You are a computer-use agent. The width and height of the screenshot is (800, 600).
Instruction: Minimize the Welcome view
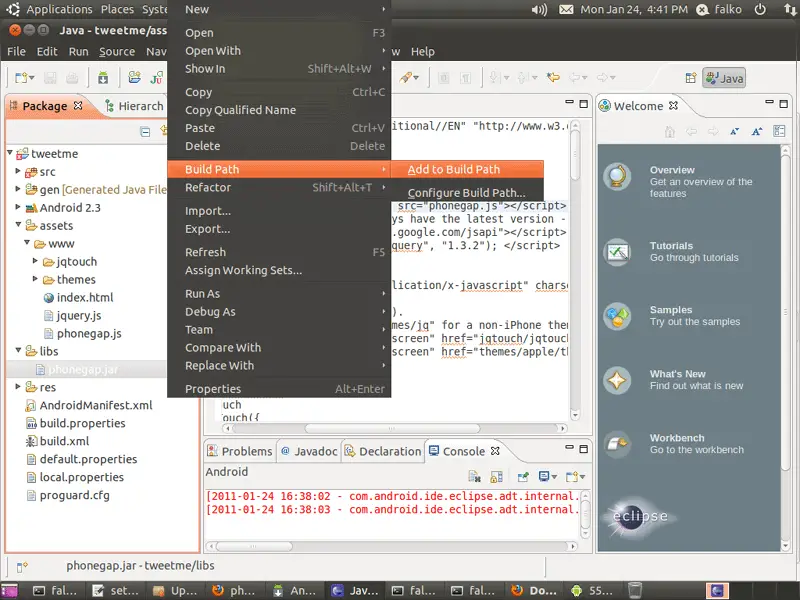[x=769, y=103]
